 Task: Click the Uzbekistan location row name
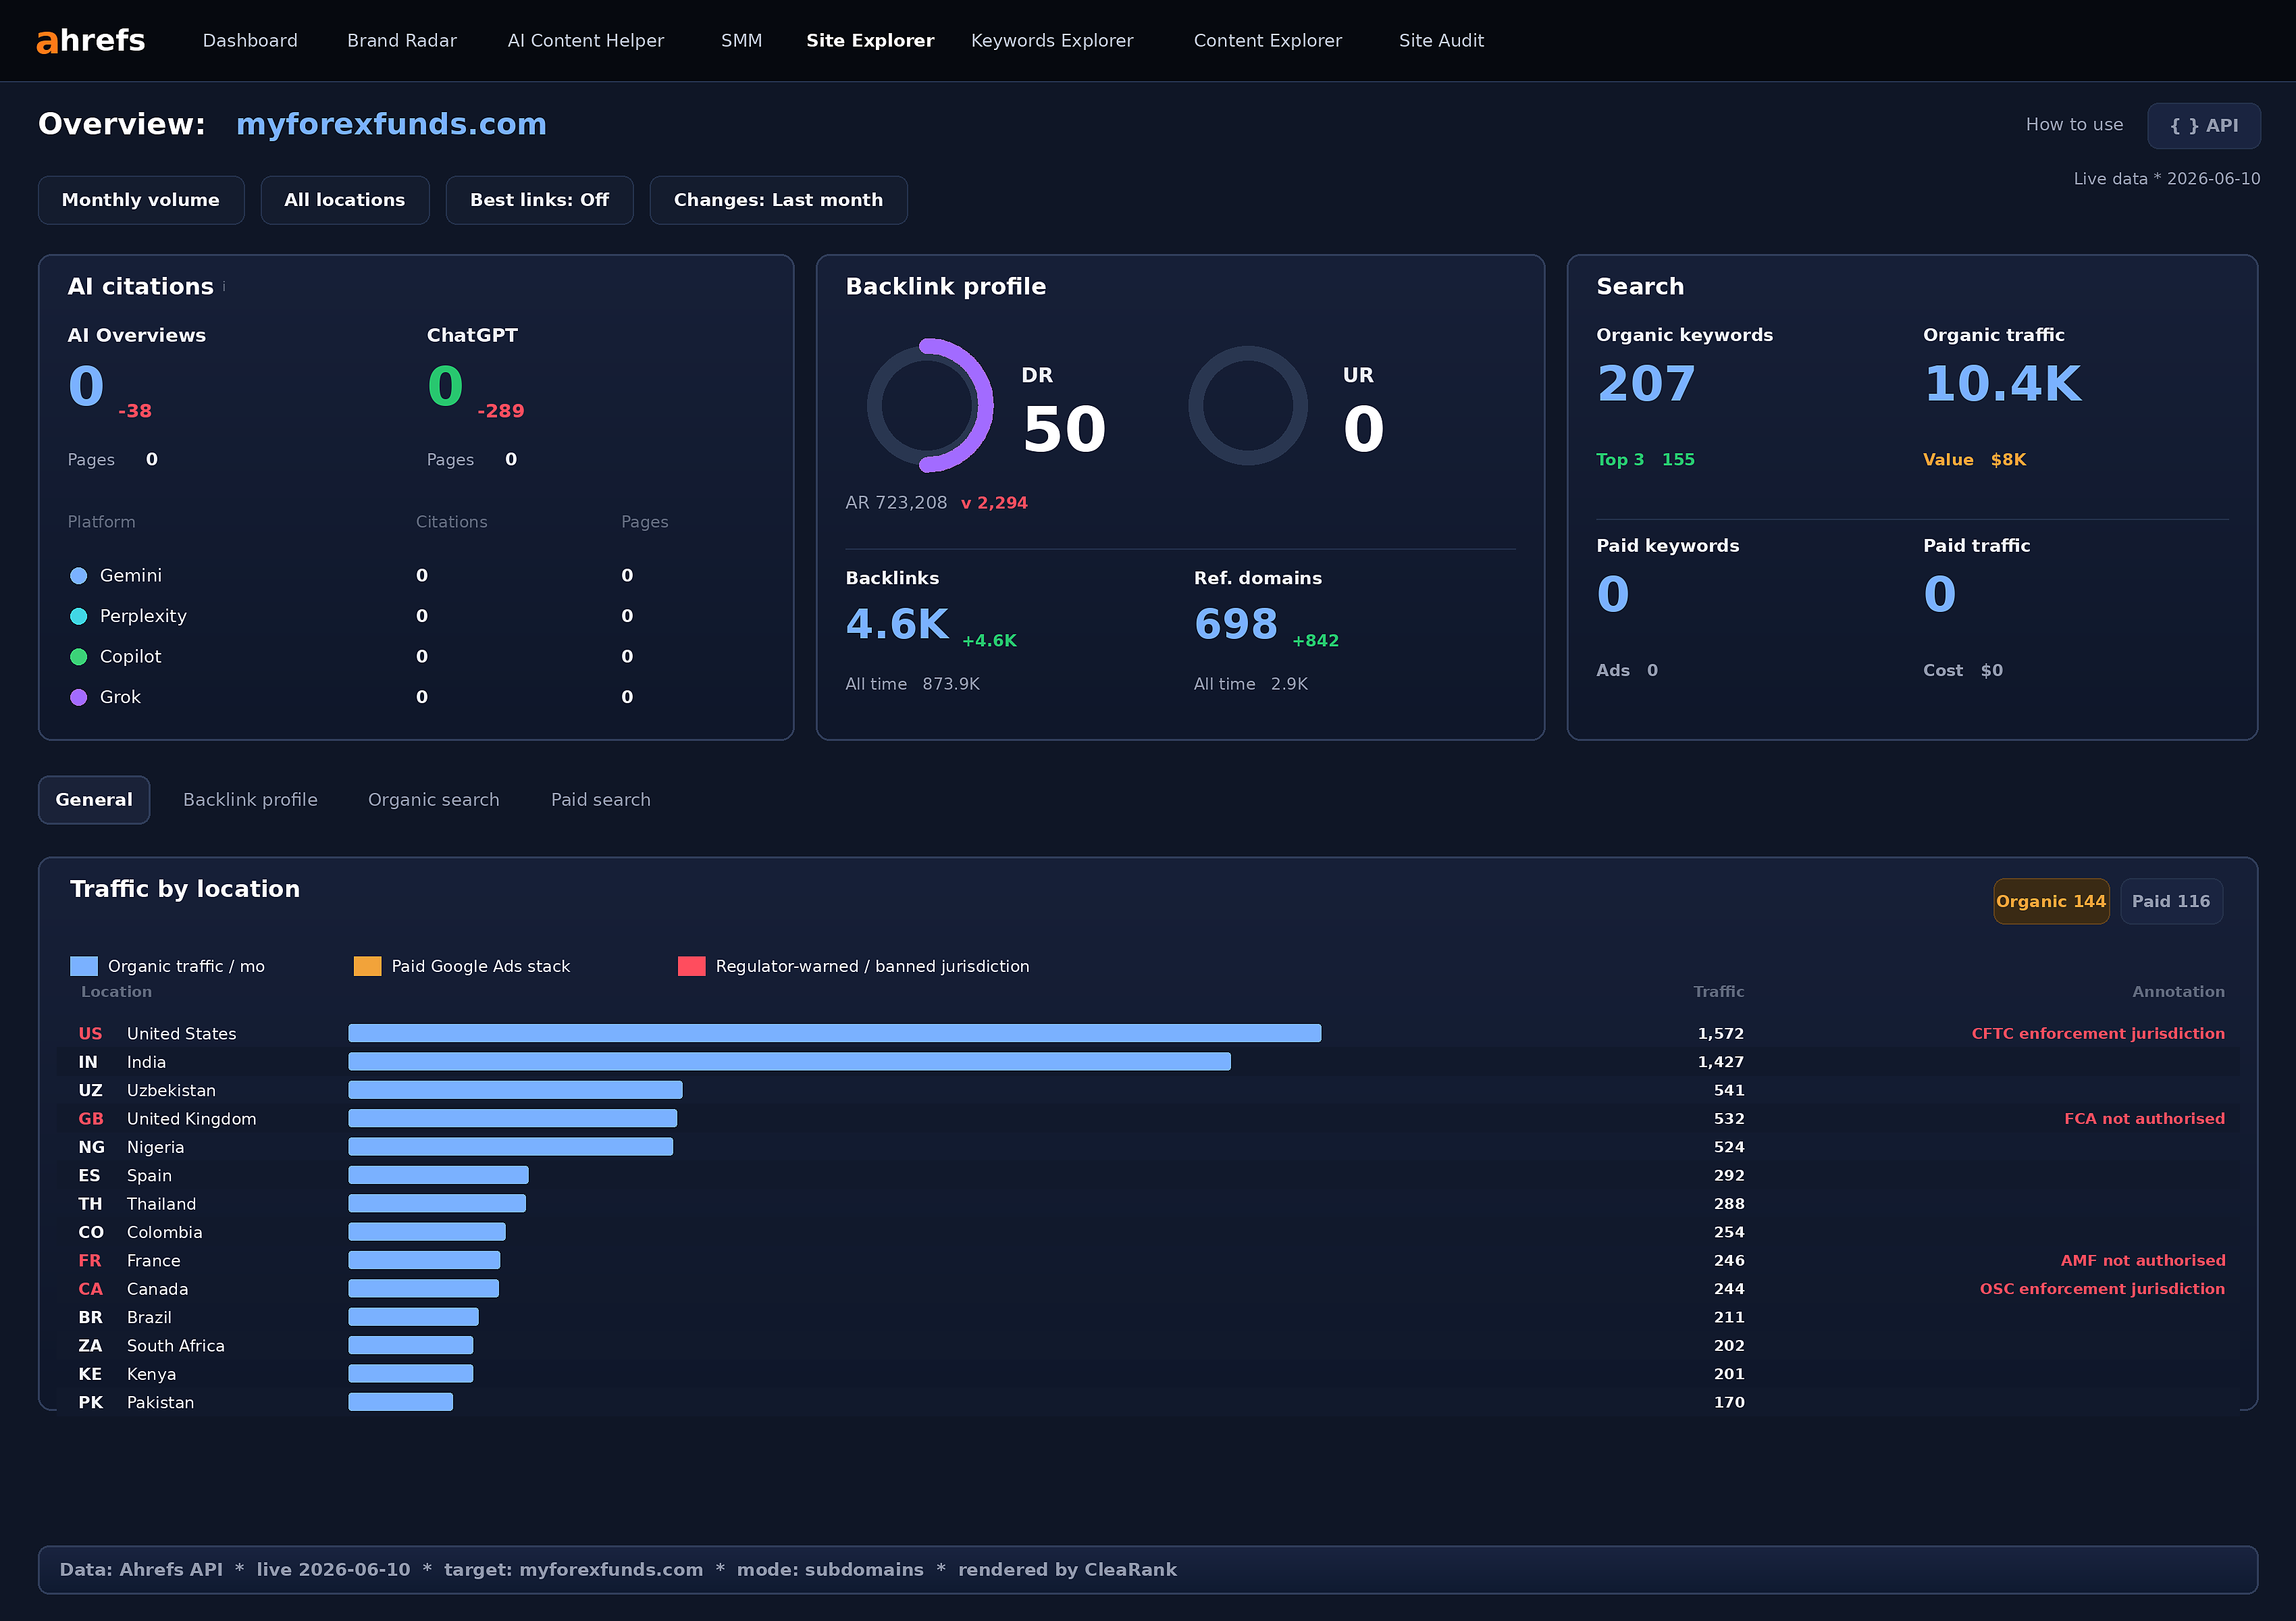171,1091
